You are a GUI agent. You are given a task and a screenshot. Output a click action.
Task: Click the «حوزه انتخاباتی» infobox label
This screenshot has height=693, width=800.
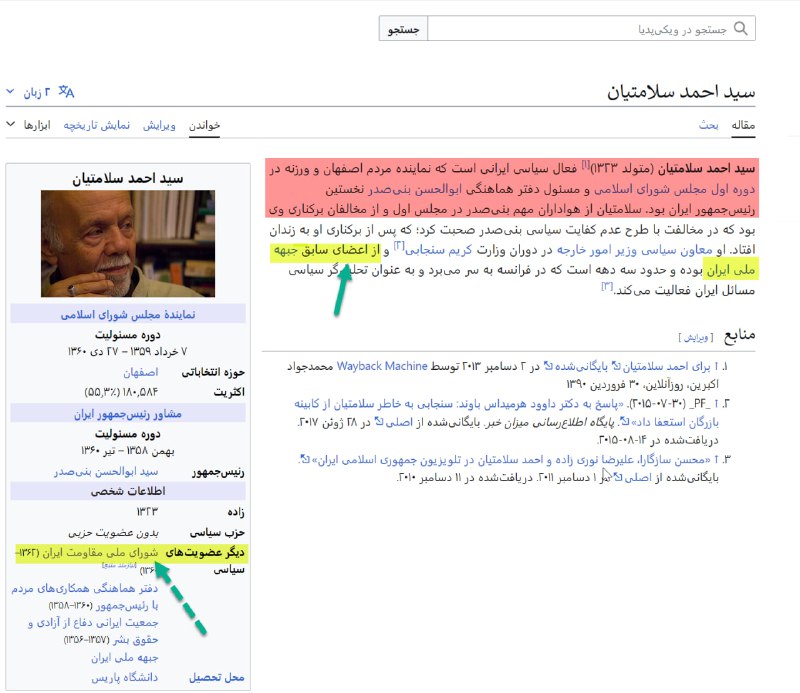(213, 372)
